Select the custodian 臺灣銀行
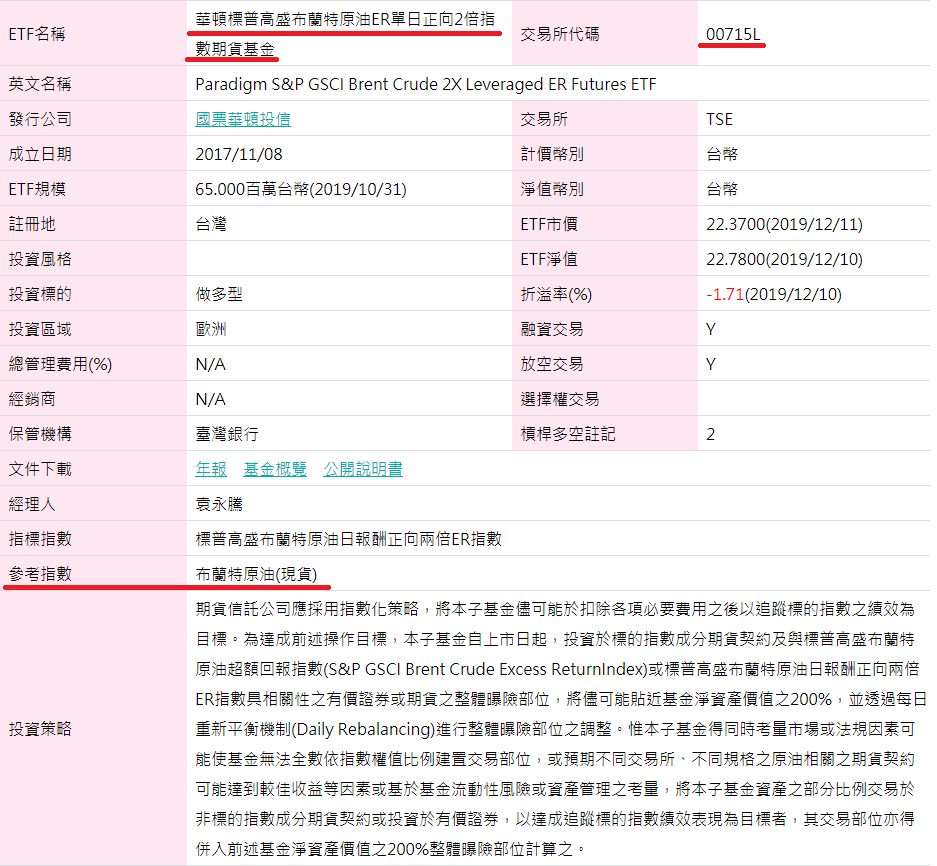The height and width of the screenshot is (866, 937). coord(227,434)
